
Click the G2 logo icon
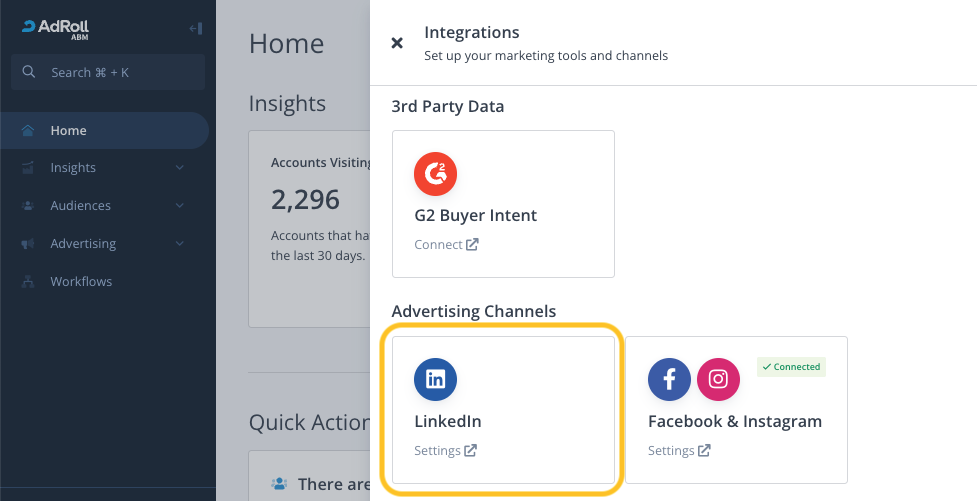click(x=435, y=174)
